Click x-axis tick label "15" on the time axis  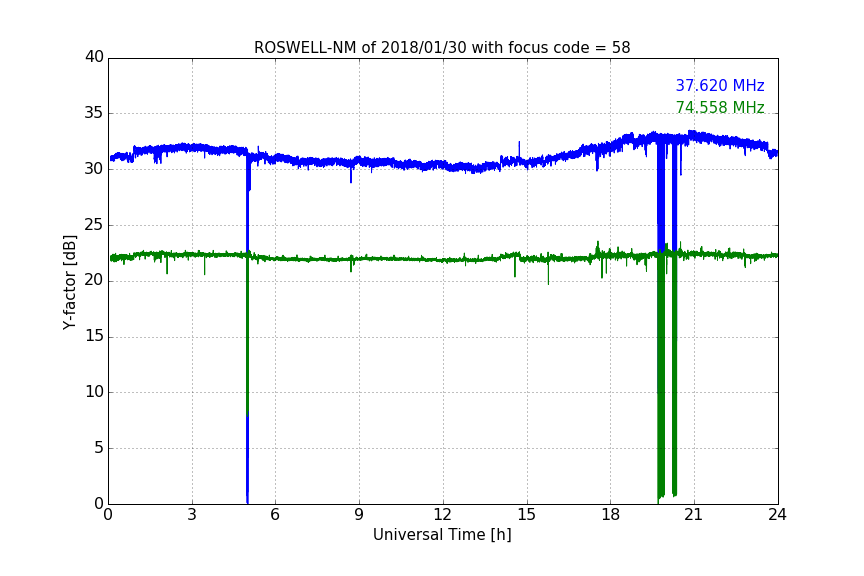(526, 515)
